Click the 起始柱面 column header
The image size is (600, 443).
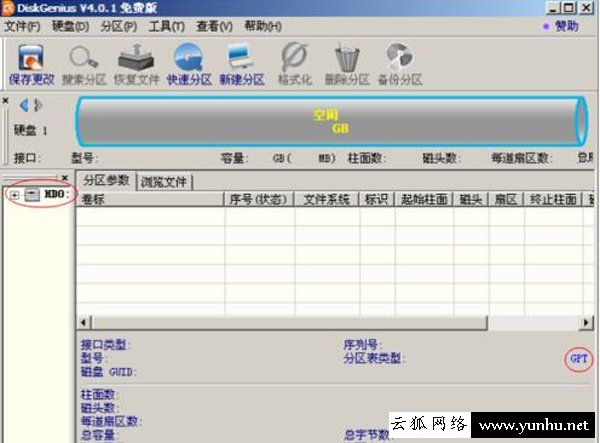point(424,199)
